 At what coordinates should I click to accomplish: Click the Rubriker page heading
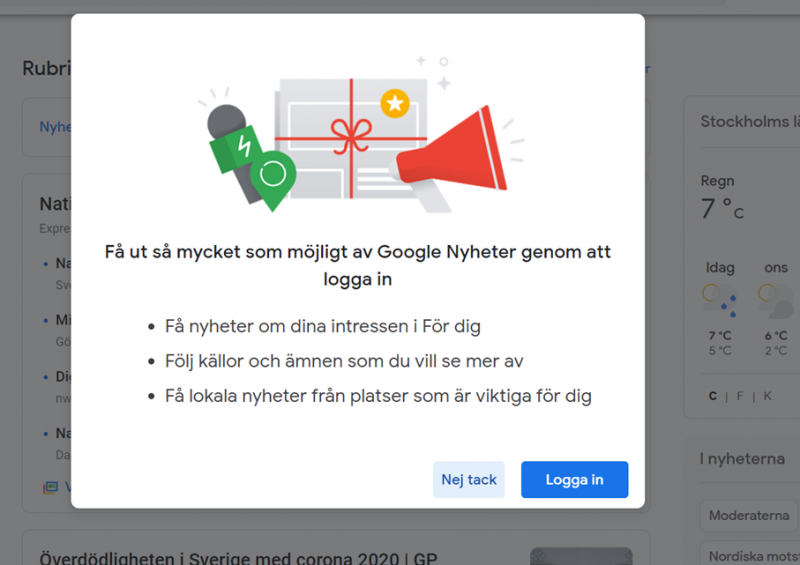[46, 68]
